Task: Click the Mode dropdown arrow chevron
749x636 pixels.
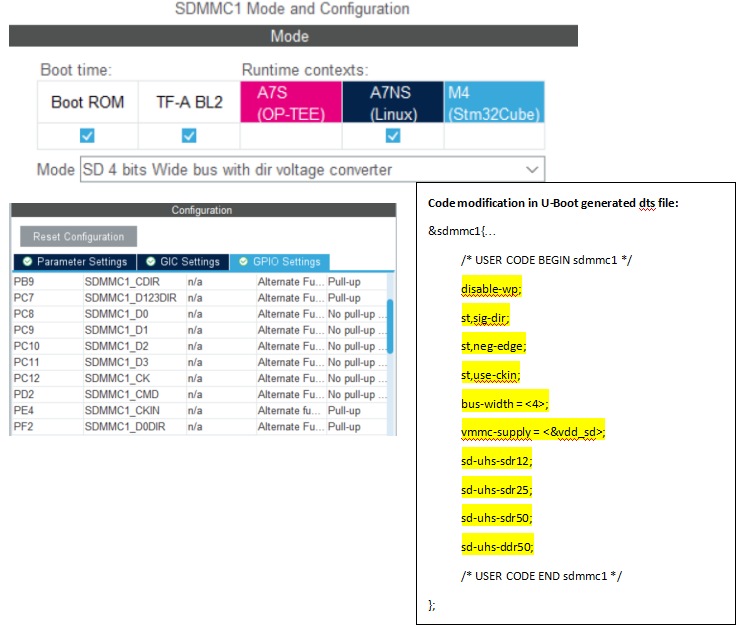Action: click(x=532, y=169)
